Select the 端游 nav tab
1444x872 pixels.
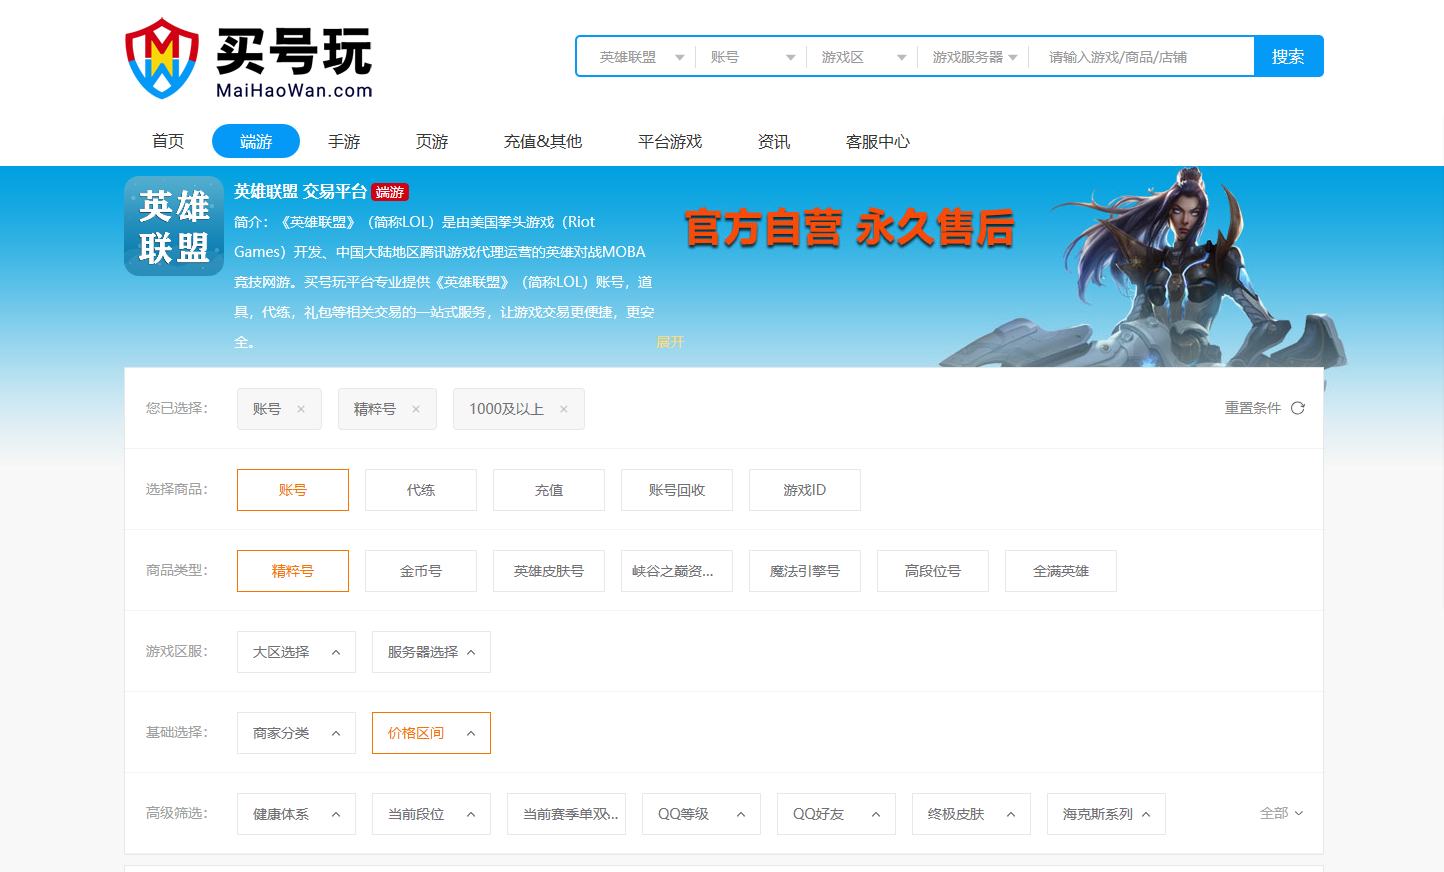(x=256, y=141)
